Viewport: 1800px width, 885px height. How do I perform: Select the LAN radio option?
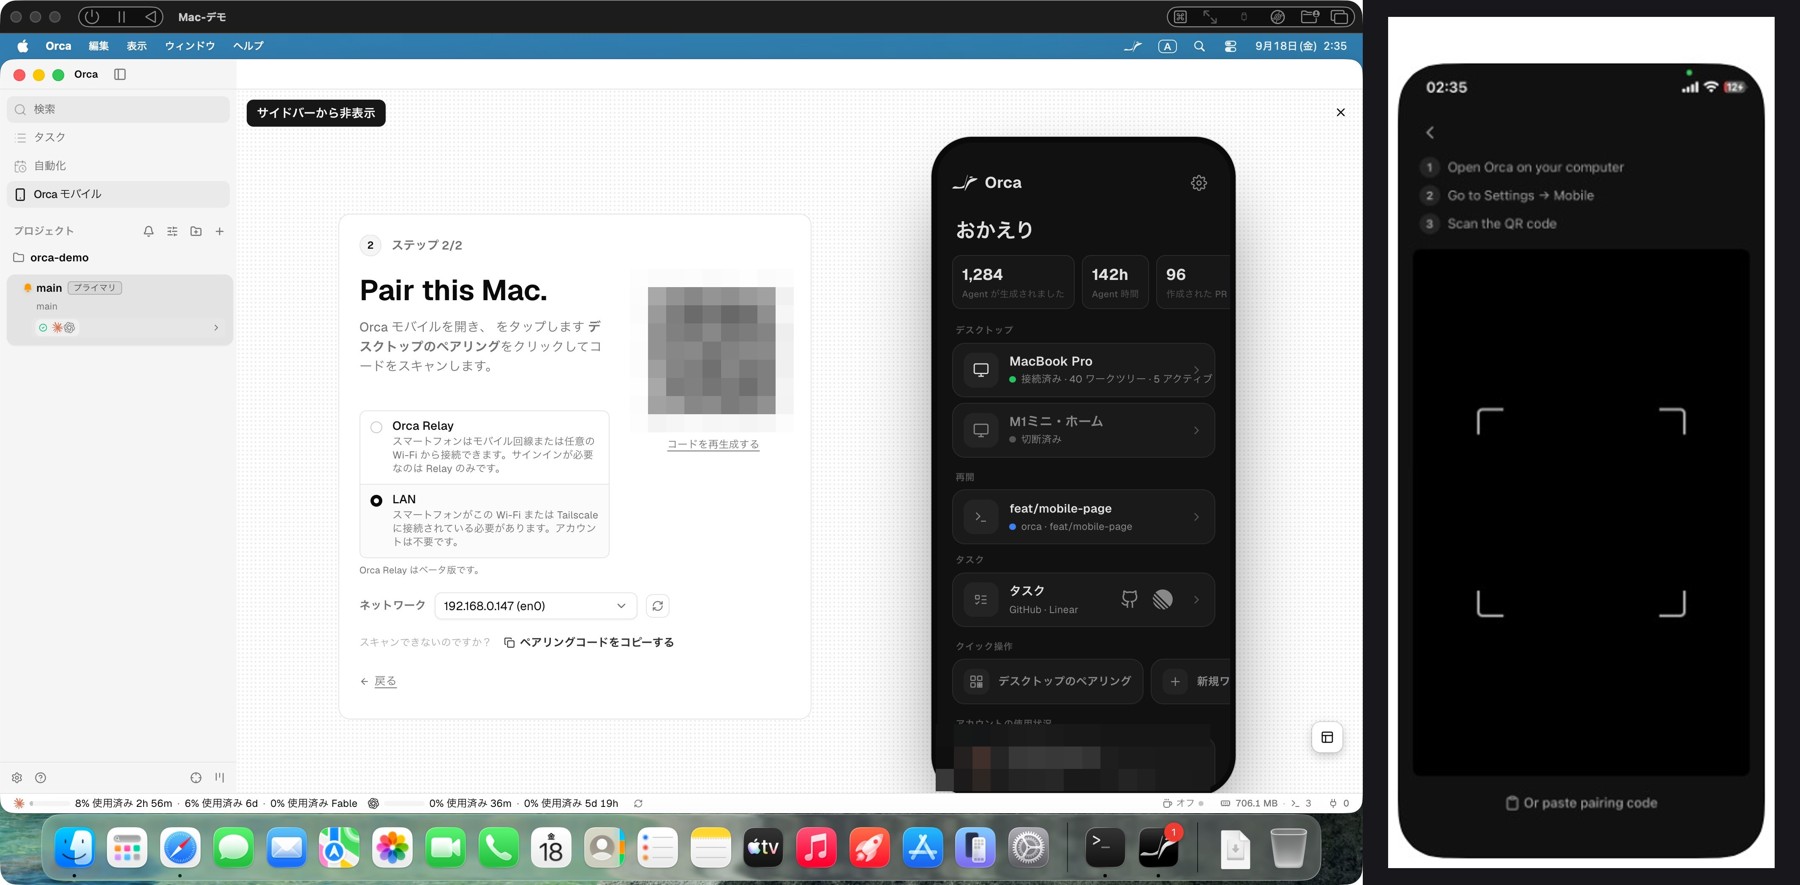point(376,500)
